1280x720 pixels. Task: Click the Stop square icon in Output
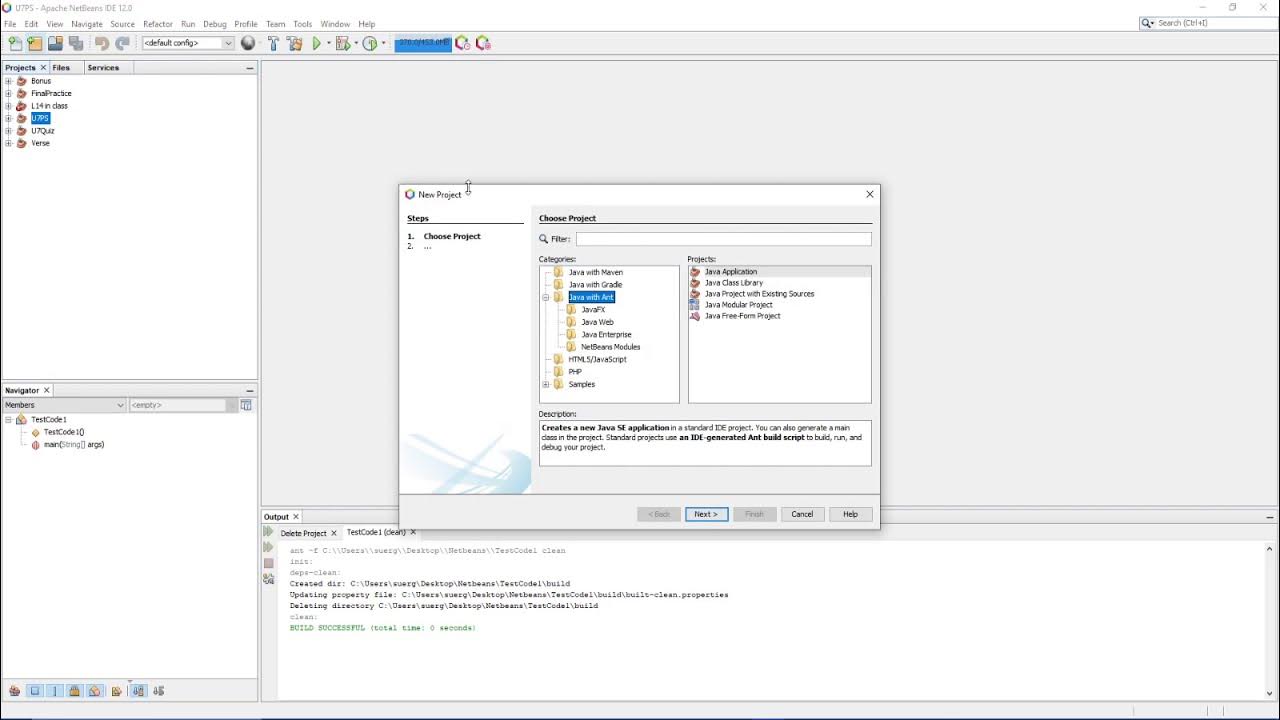point(268,563)
